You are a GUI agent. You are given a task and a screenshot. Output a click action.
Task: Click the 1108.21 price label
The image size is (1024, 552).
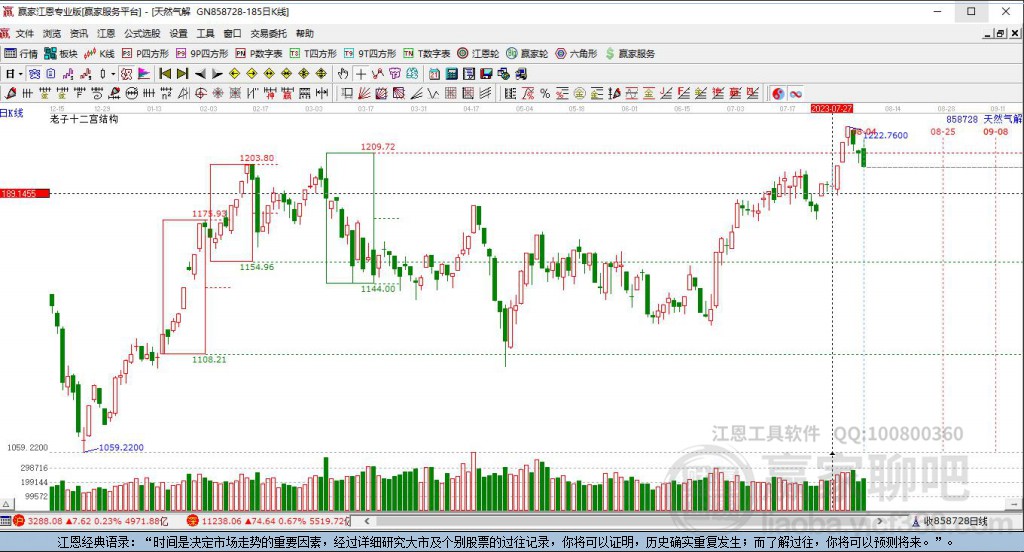(x=209, y=359)
